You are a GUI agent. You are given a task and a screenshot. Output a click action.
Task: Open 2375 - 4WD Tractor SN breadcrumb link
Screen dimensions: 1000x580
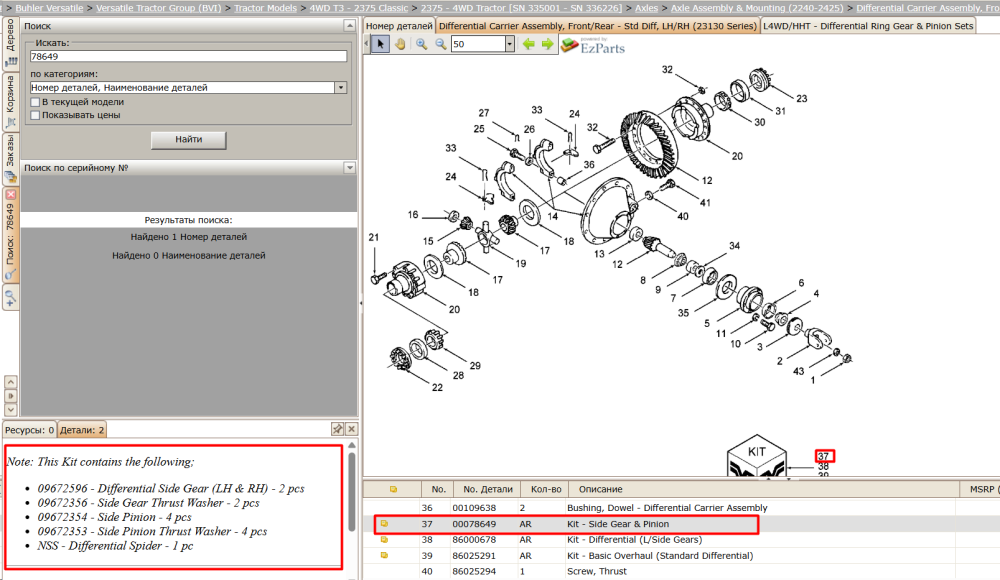521,8
